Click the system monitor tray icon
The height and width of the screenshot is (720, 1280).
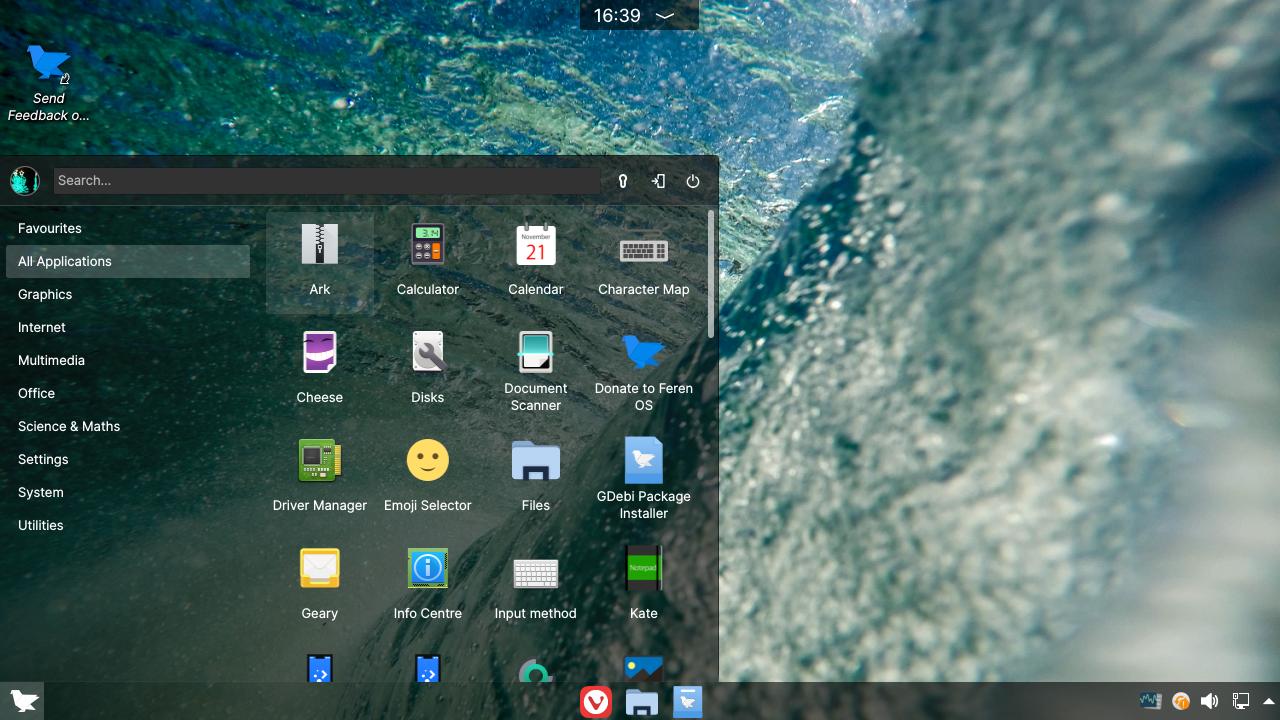coord(1151,701)
